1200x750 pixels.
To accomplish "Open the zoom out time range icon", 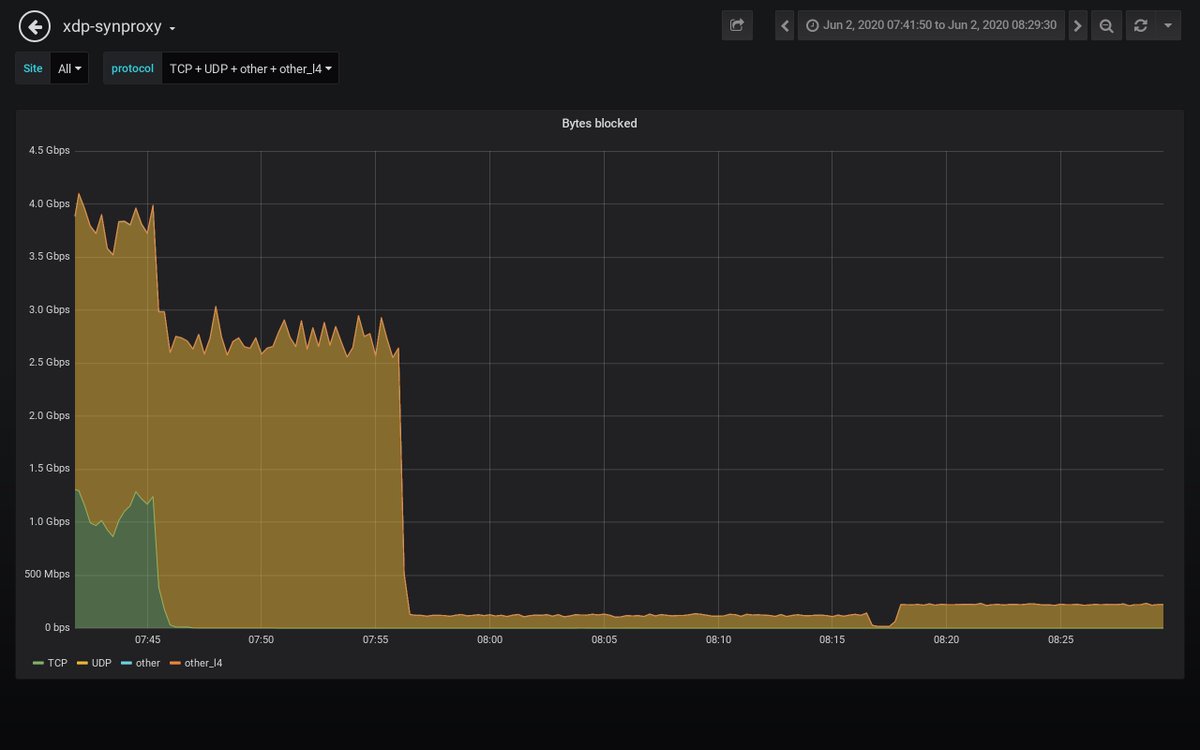I will pos(1106,25).
